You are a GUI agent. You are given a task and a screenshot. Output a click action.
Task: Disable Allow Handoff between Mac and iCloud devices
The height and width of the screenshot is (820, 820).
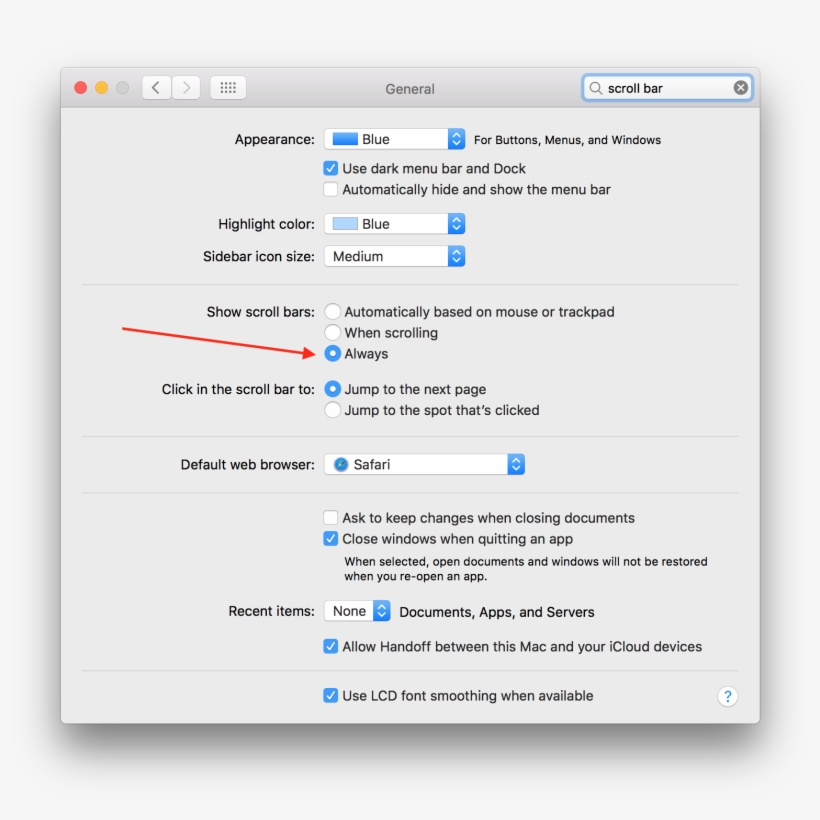click(330, 646)
